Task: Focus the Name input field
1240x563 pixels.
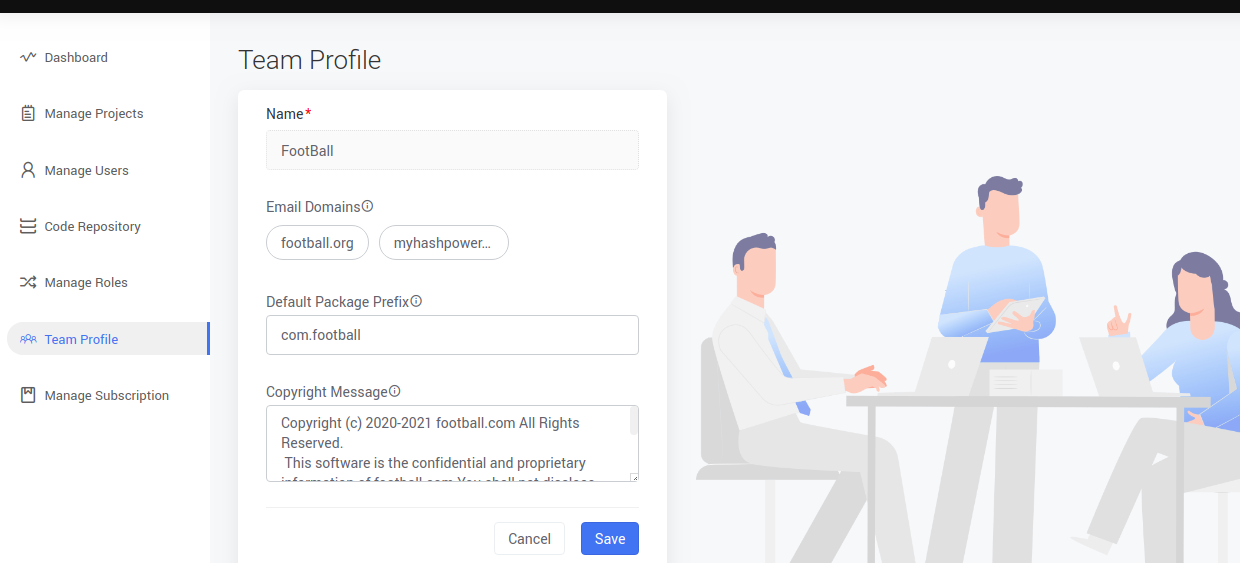Action: (x=452, y=151)
